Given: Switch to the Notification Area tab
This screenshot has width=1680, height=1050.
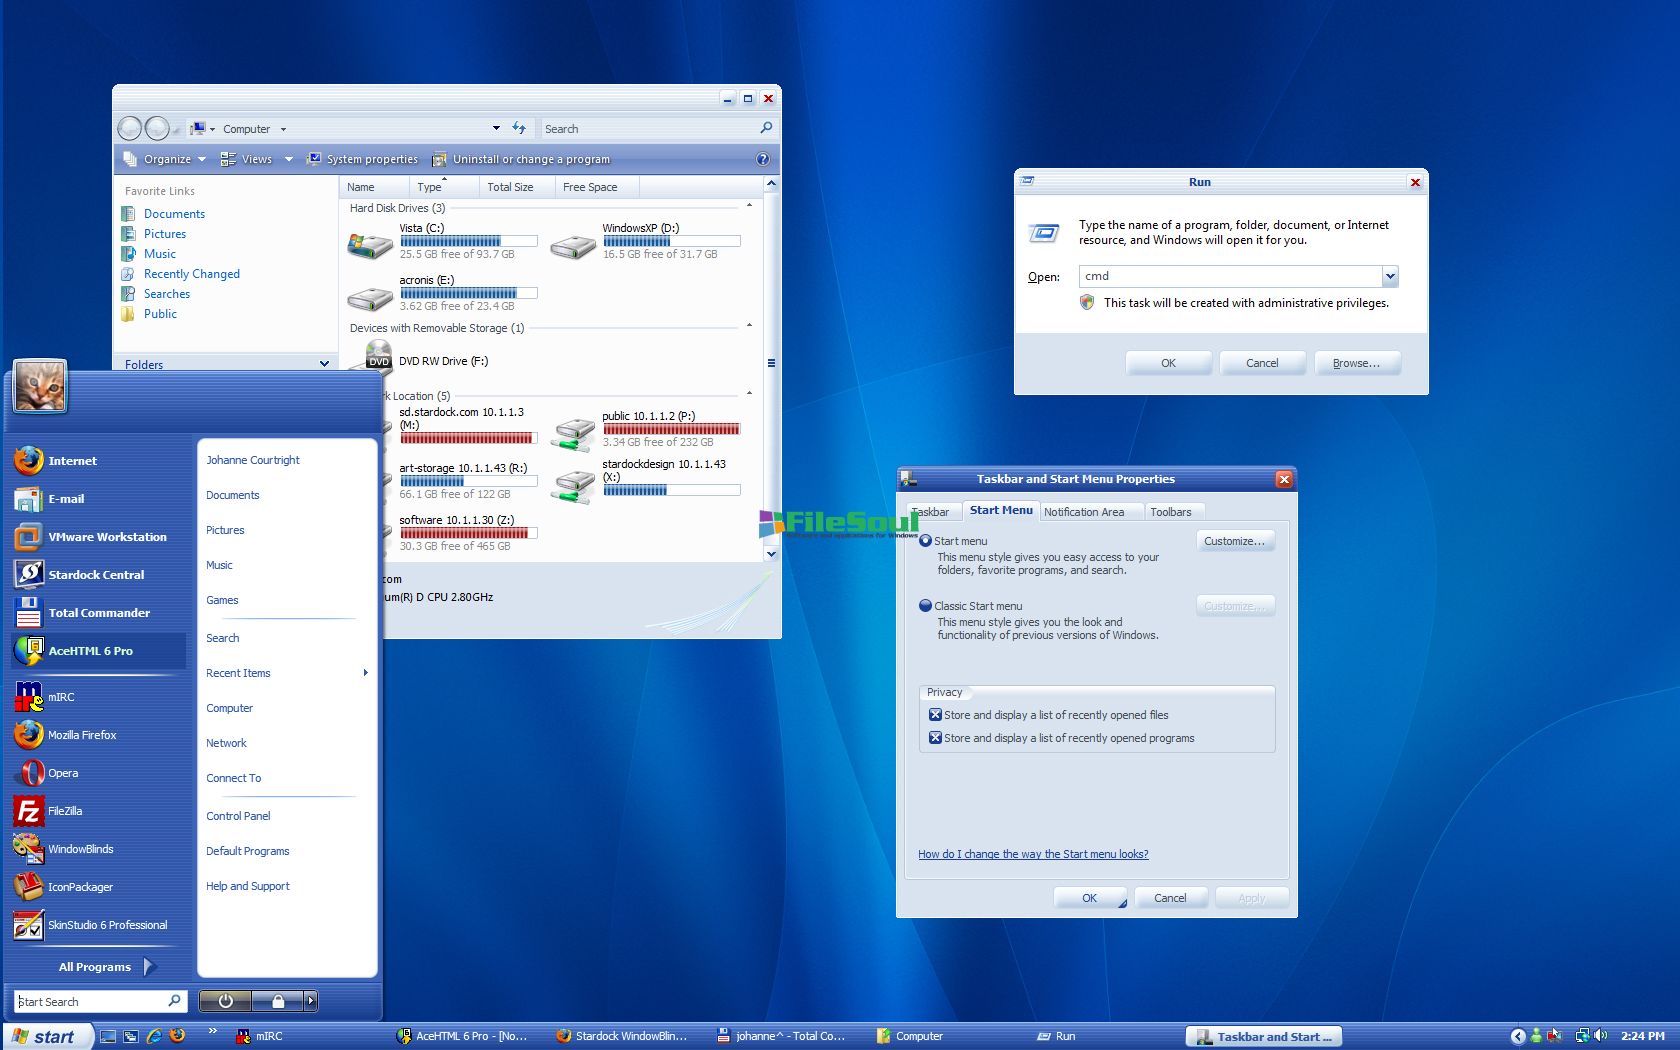Looking at the screenshot, I should click(x=1083, y=512).
